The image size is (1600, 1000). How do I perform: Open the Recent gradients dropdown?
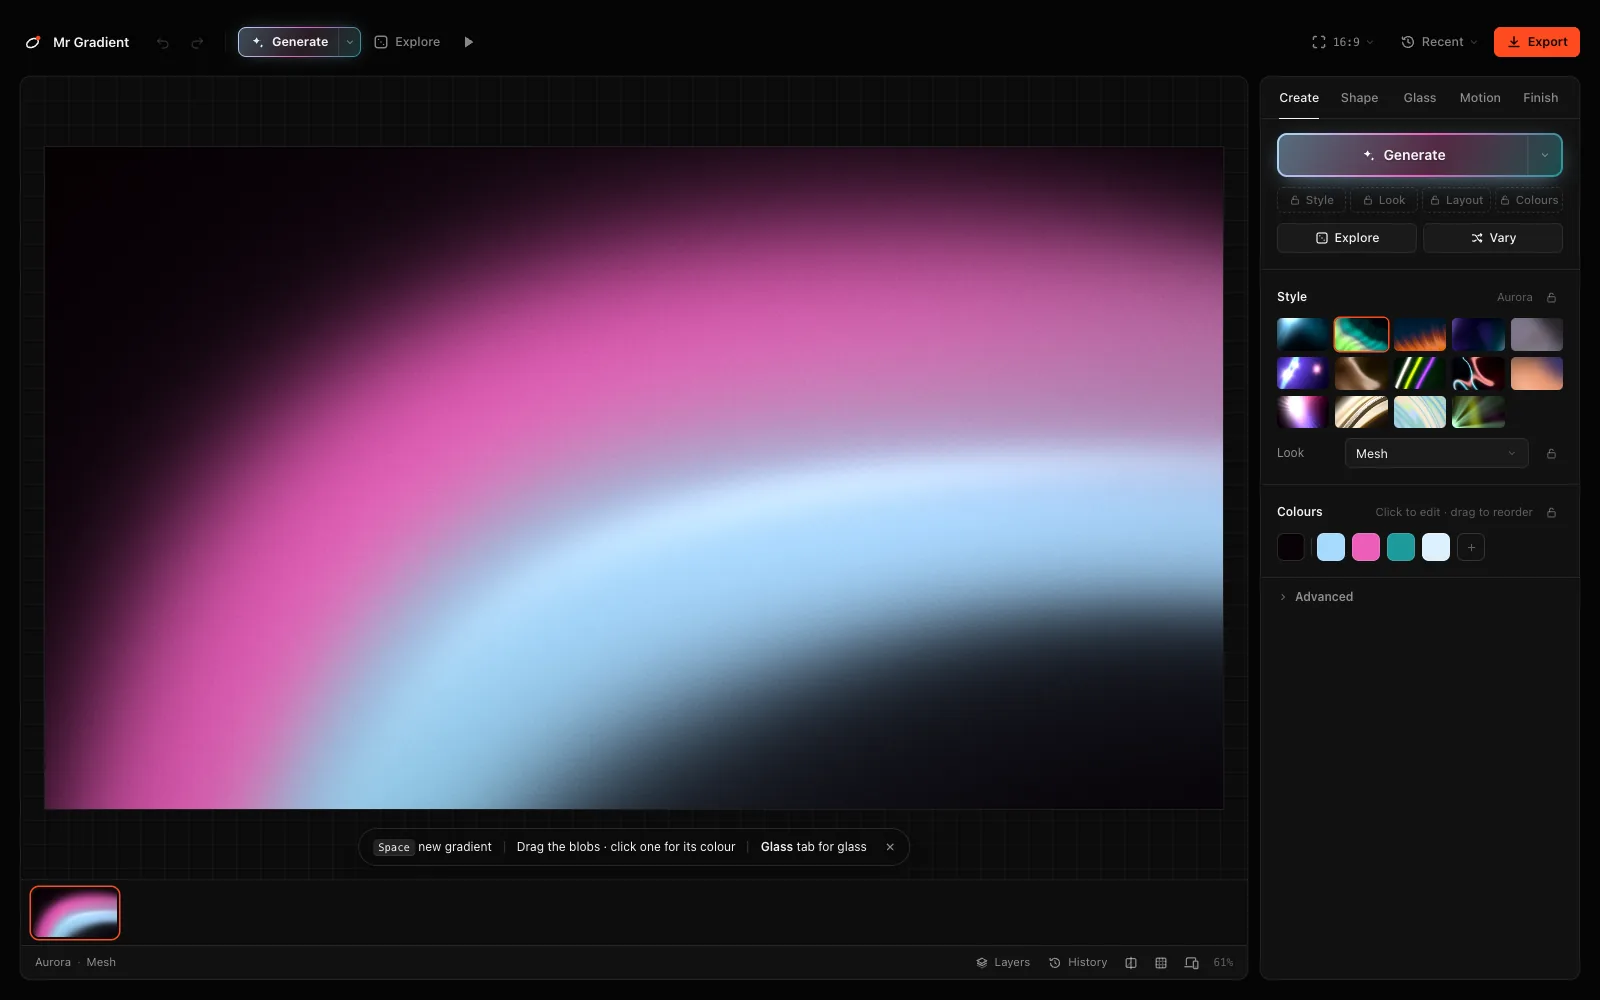coord(1439,42)
